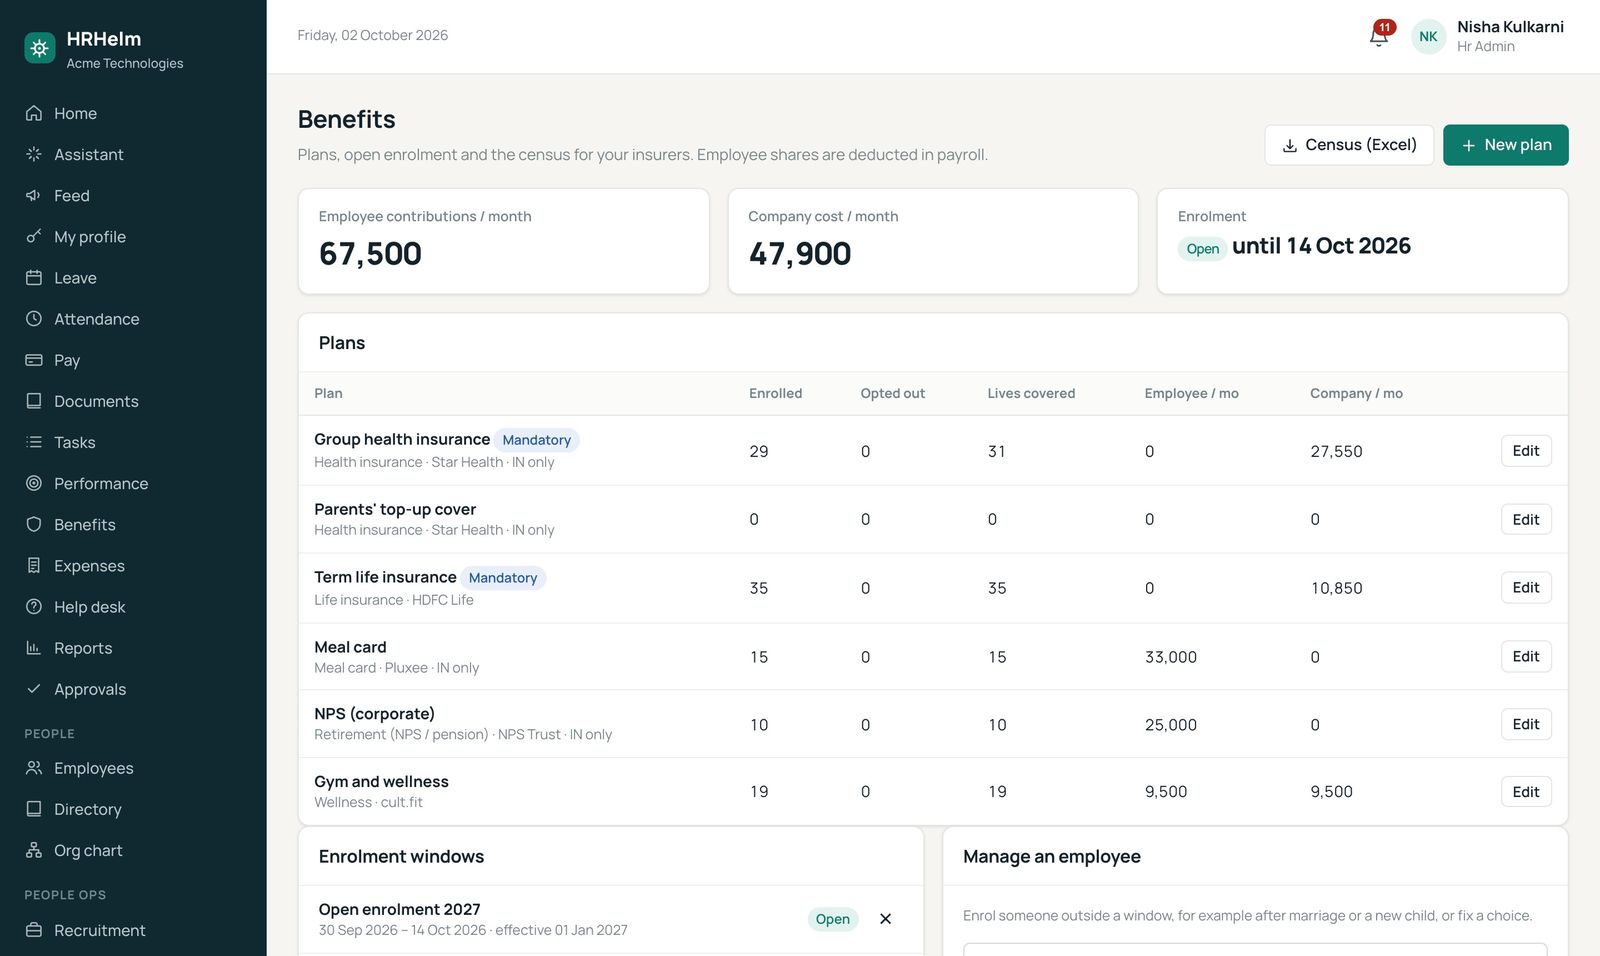Image resolution: width=1600 pixels, height=956 pixels.
Task: Edit Parents' top-up cover plan
Action: (x=1526, y=519)
